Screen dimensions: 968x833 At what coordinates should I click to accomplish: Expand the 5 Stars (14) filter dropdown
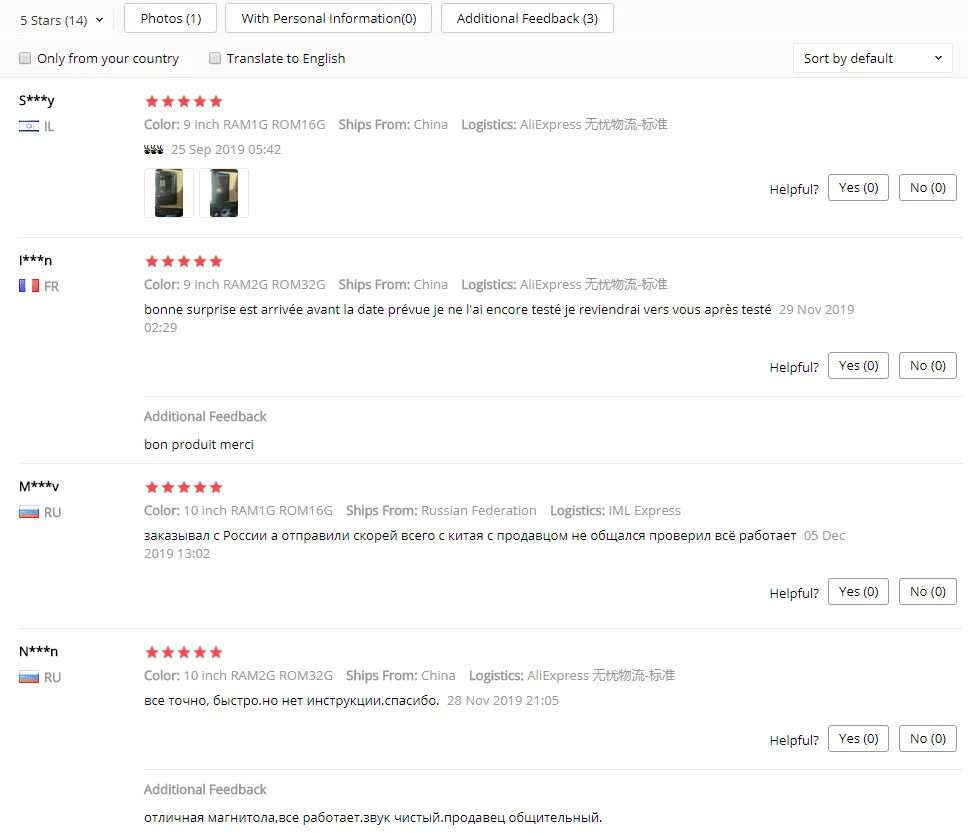click(61, 20)
